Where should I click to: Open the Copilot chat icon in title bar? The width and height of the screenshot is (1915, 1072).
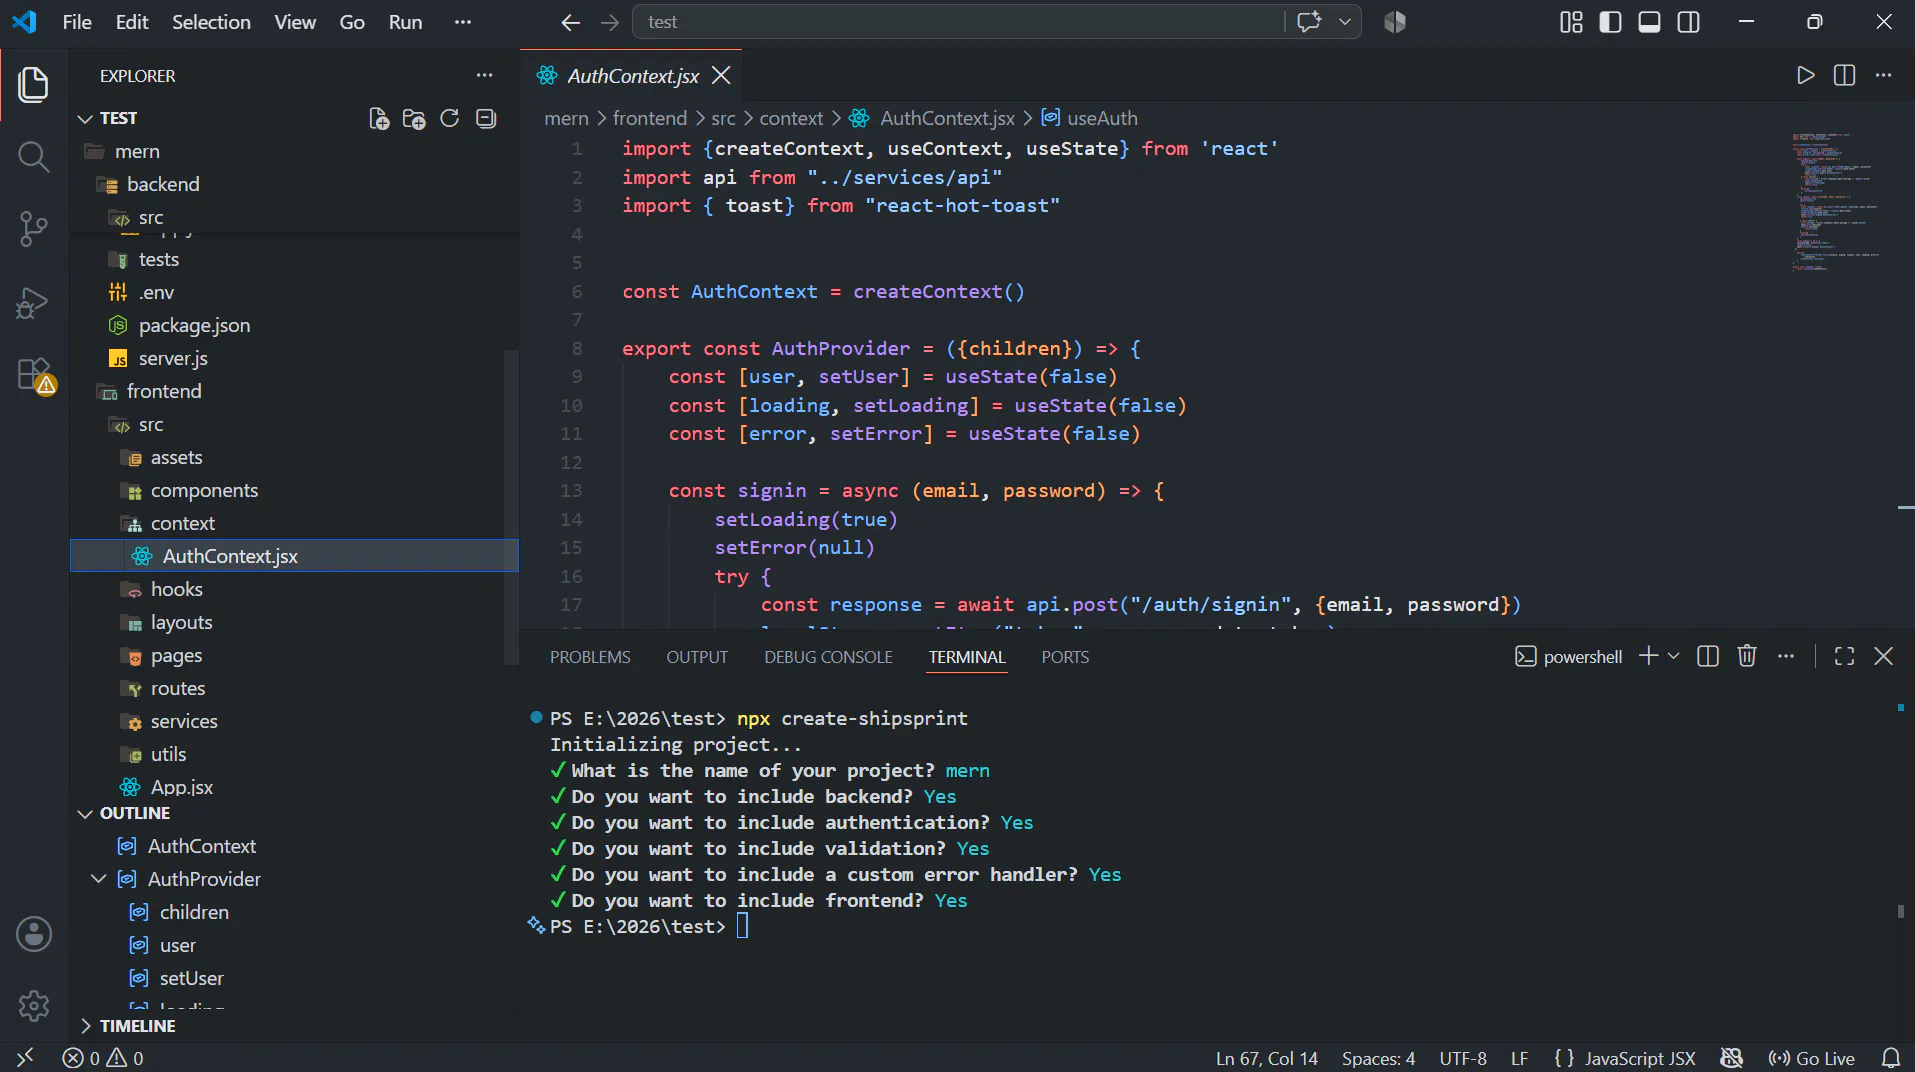[1309, 22]
